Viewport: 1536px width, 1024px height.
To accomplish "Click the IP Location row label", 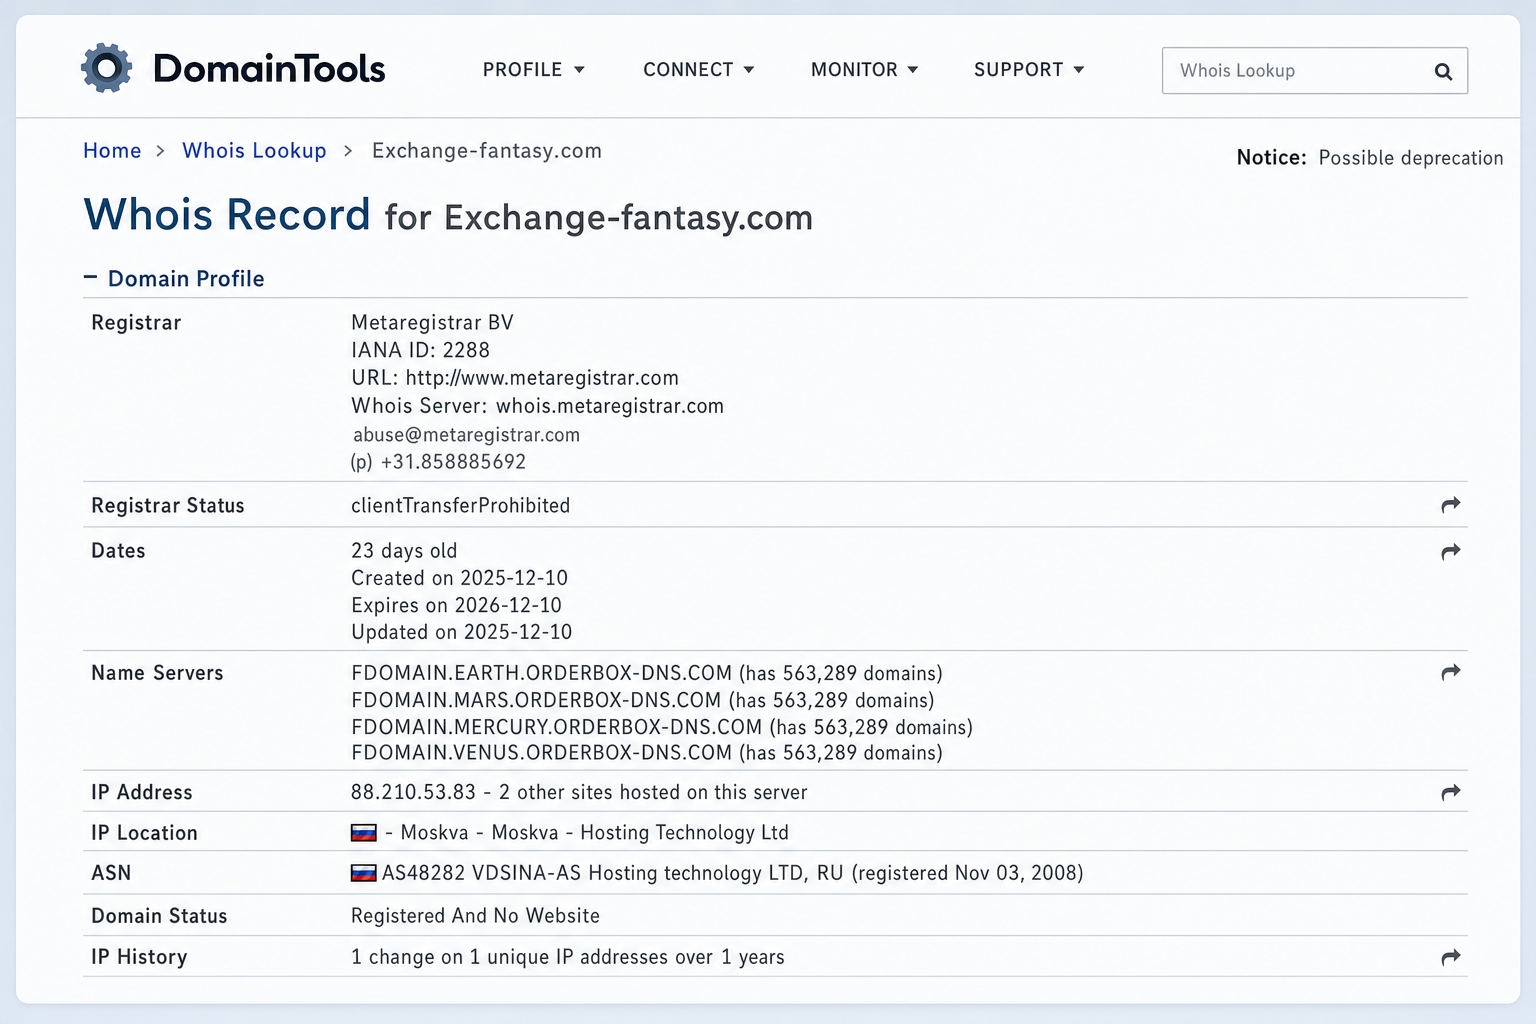I will click(x=144, y=833).
